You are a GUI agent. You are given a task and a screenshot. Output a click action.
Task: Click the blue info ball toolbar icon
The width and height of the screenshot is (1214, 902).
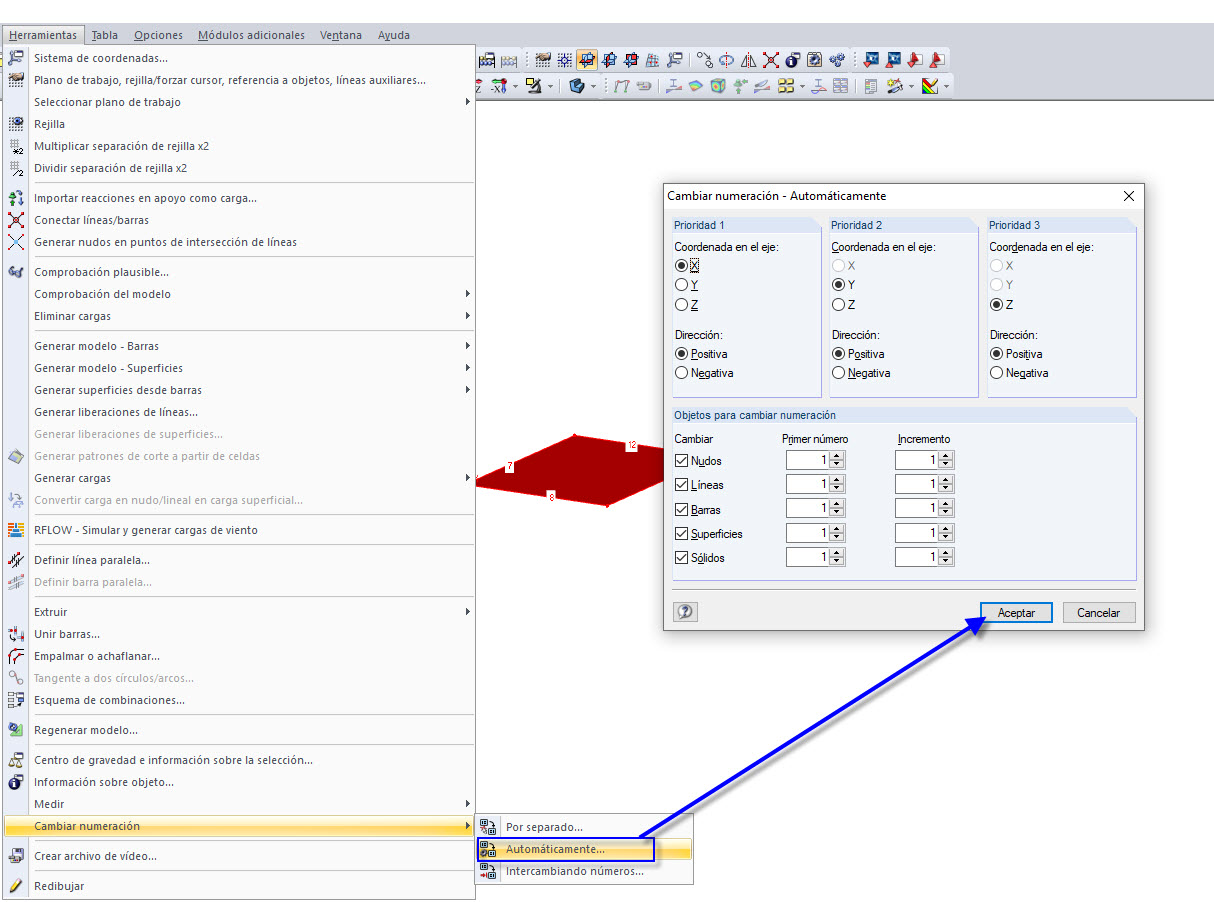pyautogui.click(x=793, y=60)
